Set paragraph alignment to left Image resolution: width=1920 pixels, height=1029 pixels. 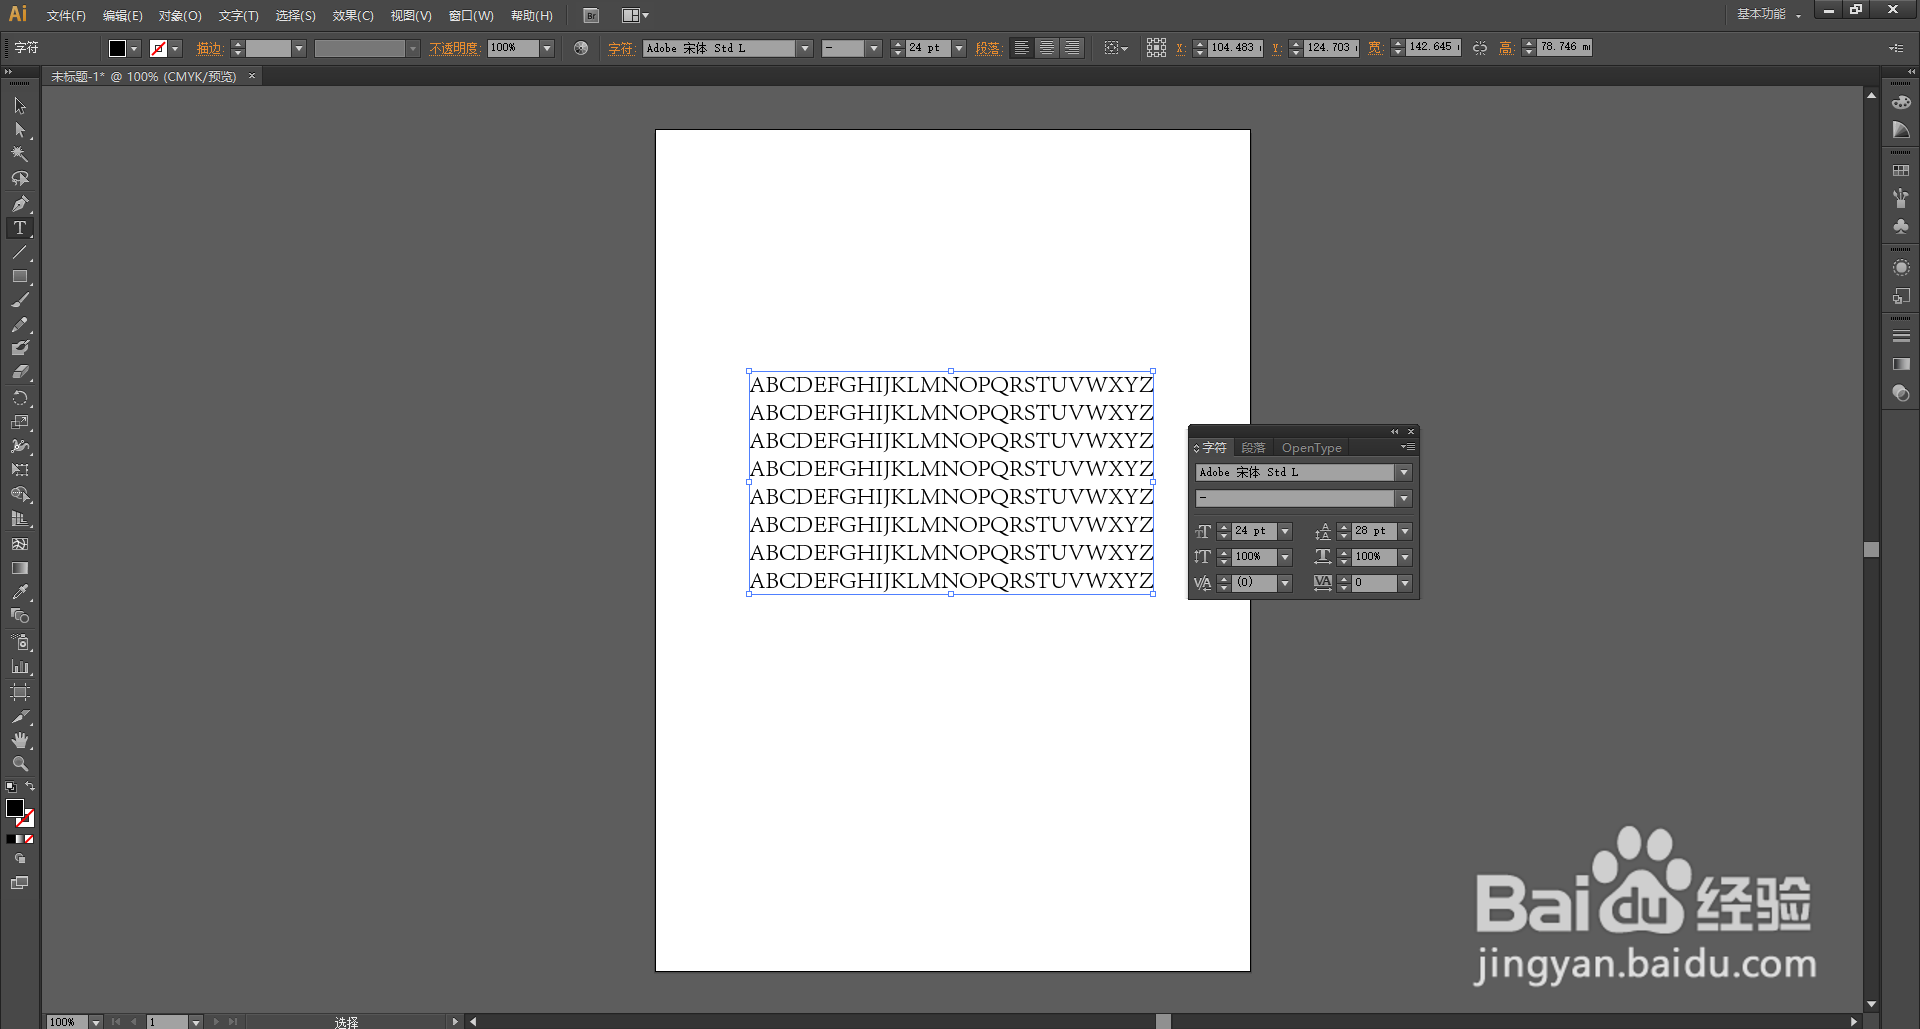click(x=1021, y=47)
